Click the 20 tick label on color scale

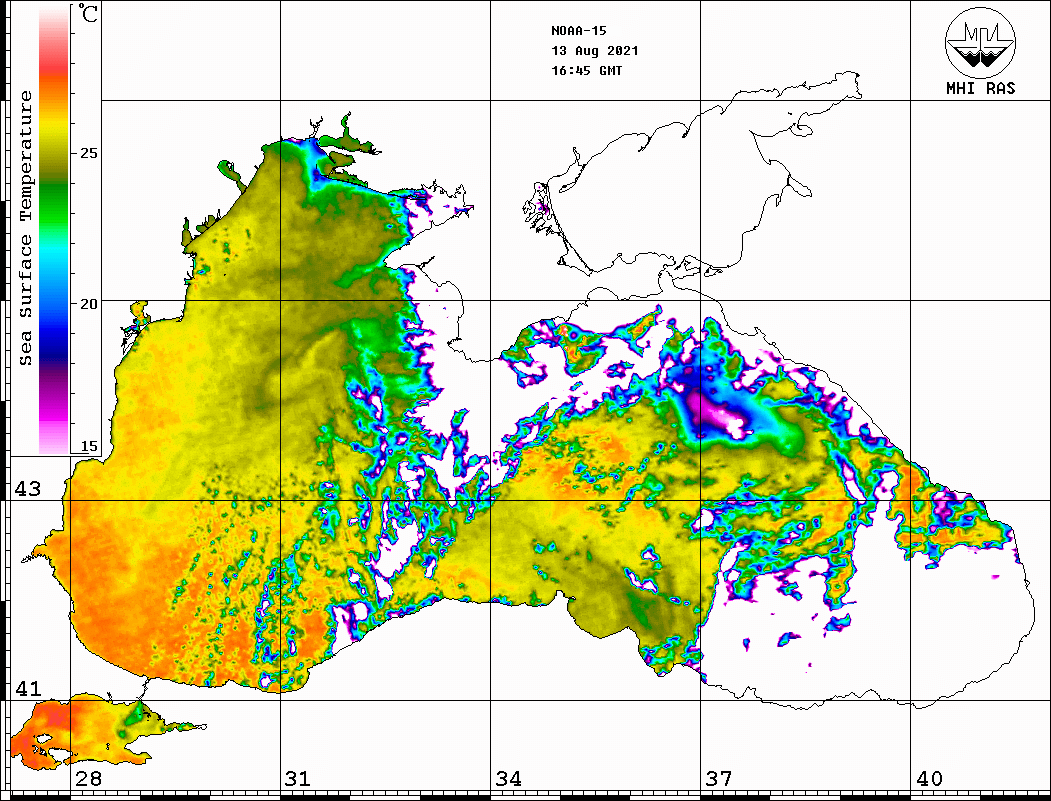(88, 304)
